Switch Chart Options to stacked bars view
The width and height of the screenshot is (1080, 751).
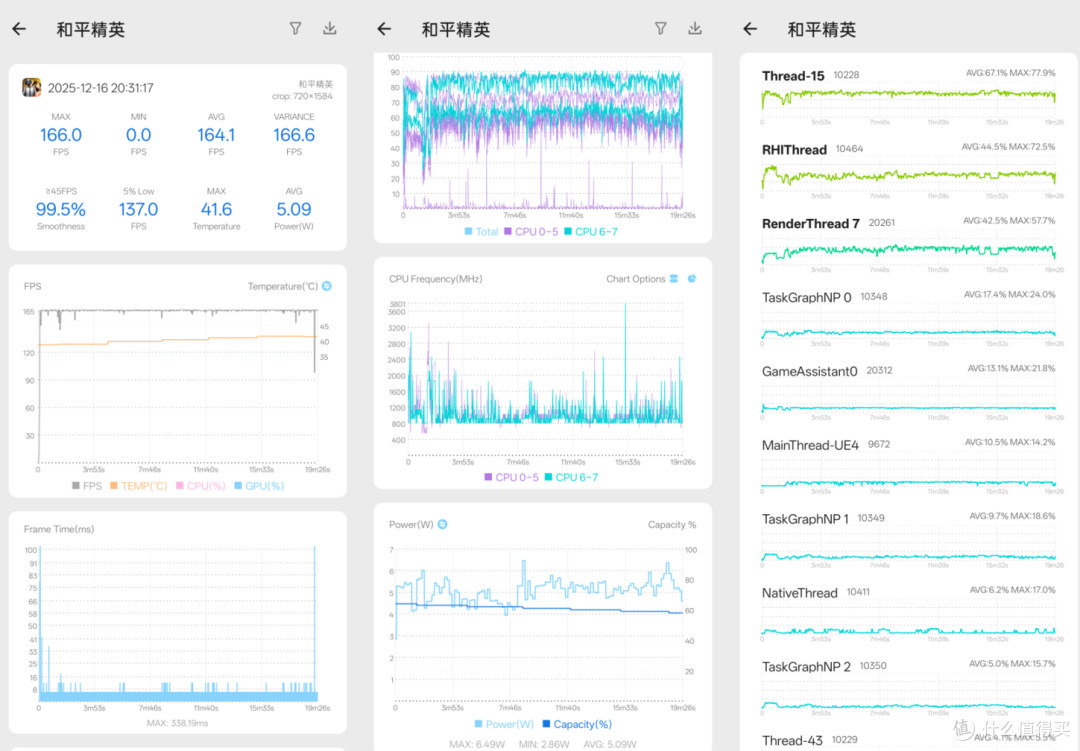pos(674,279)
